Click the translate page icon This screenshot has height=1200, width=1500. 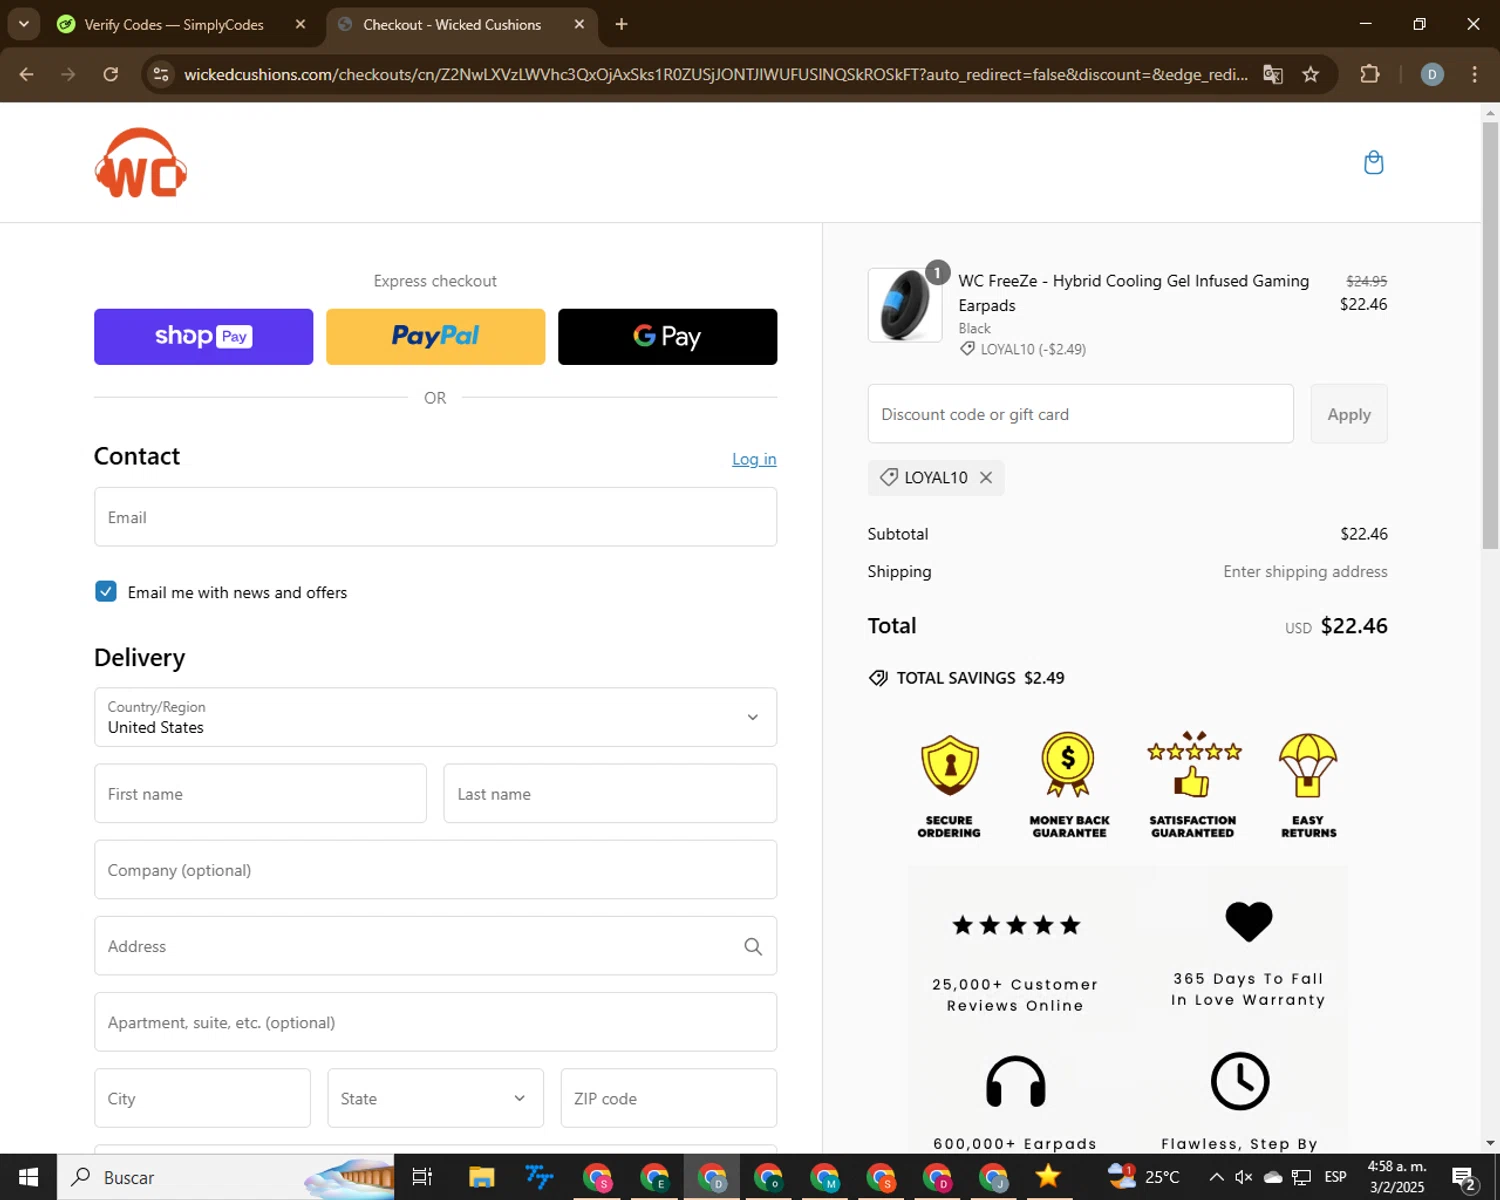coord(1273,74)
